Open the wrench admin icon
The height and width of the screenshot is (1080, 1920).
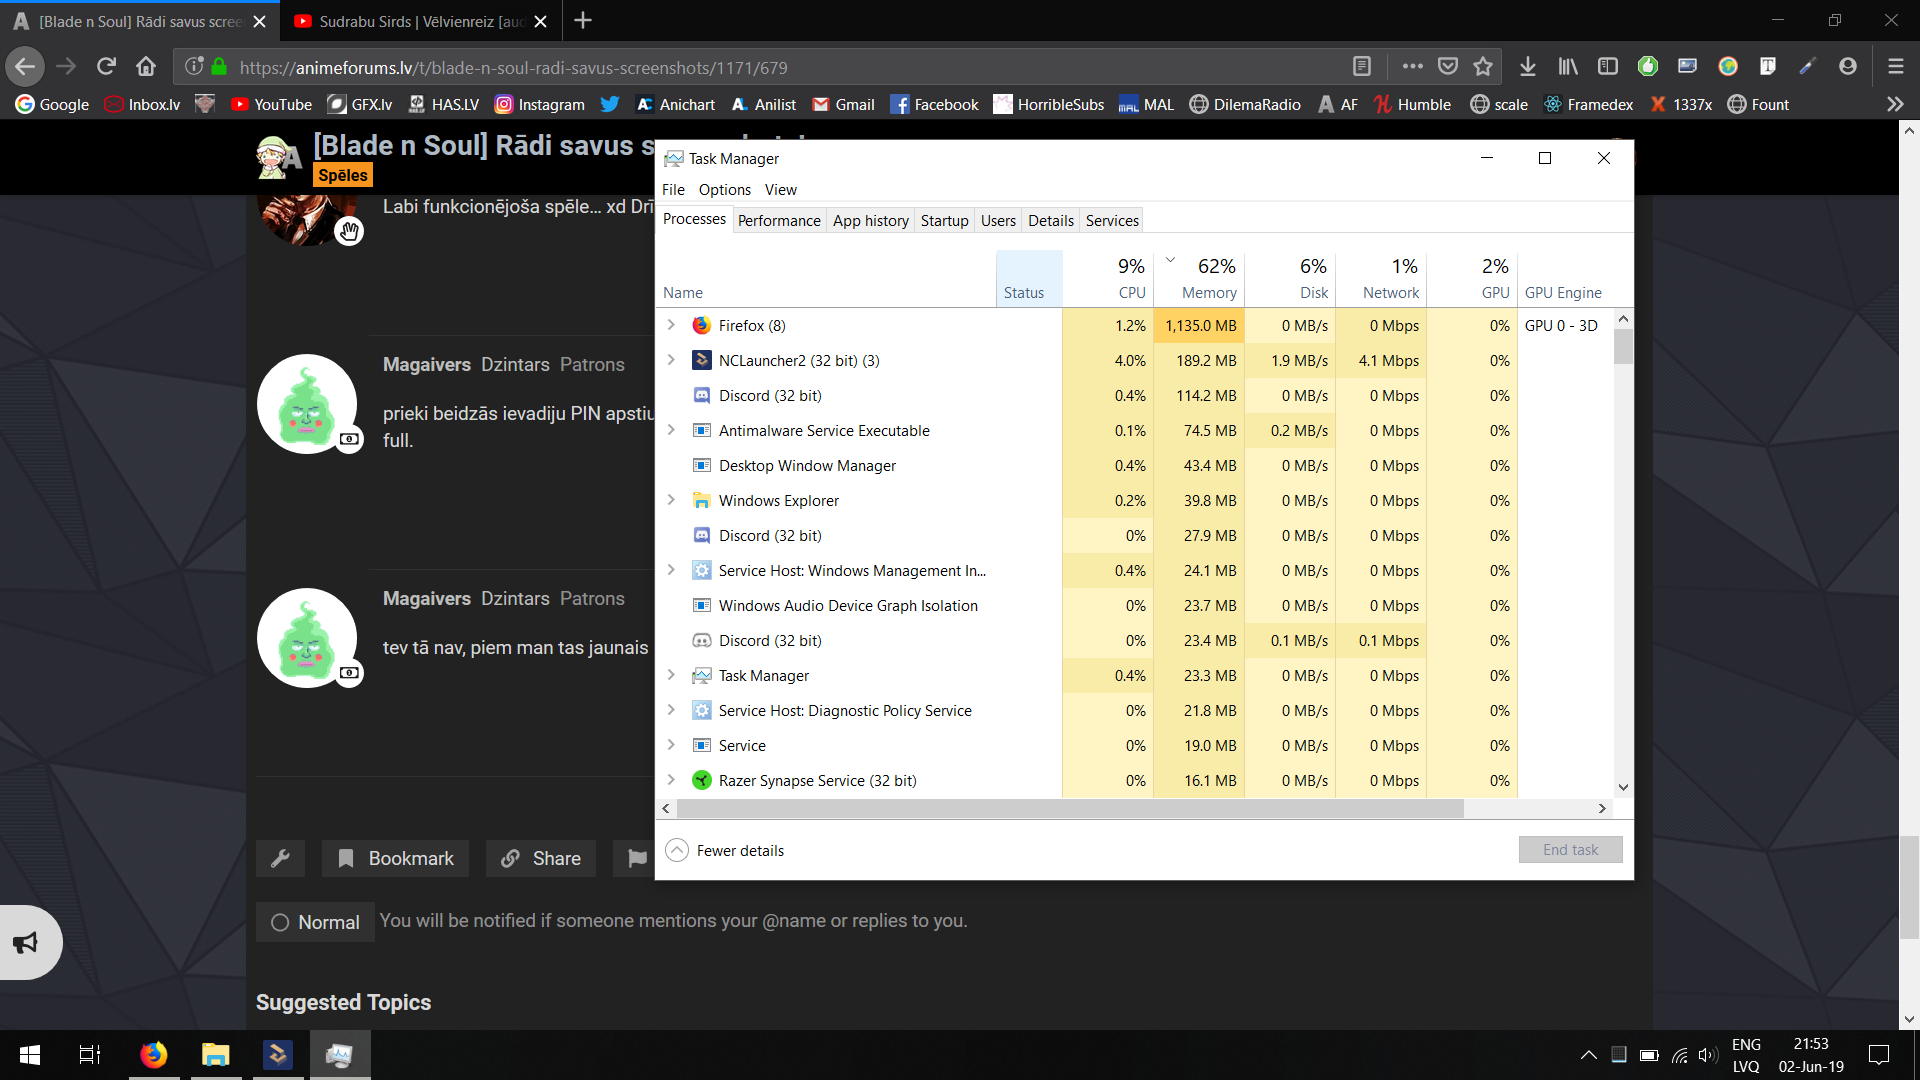point(281,858)
